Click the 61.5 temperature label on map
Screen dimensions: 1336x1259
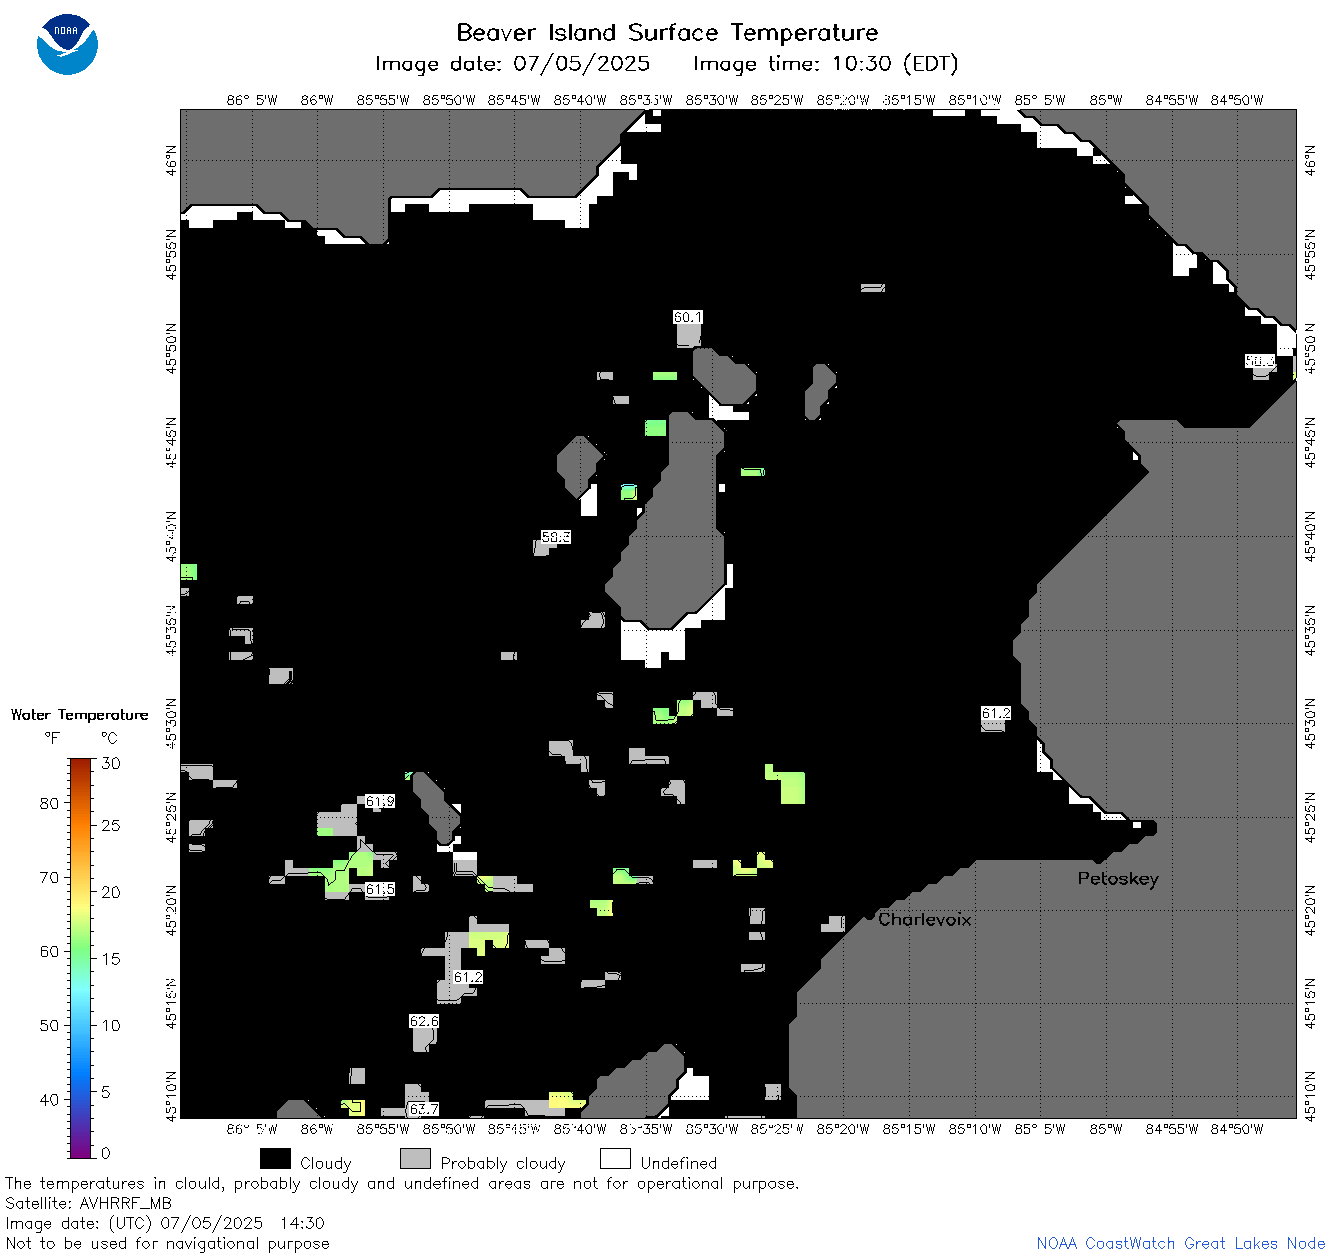[380, 889]
